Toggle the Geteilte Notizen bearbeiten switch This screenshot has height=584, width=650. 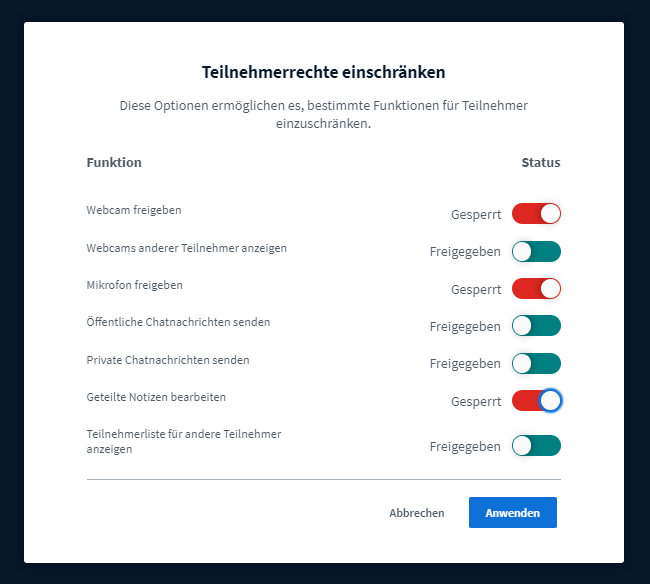pos(536,401)
